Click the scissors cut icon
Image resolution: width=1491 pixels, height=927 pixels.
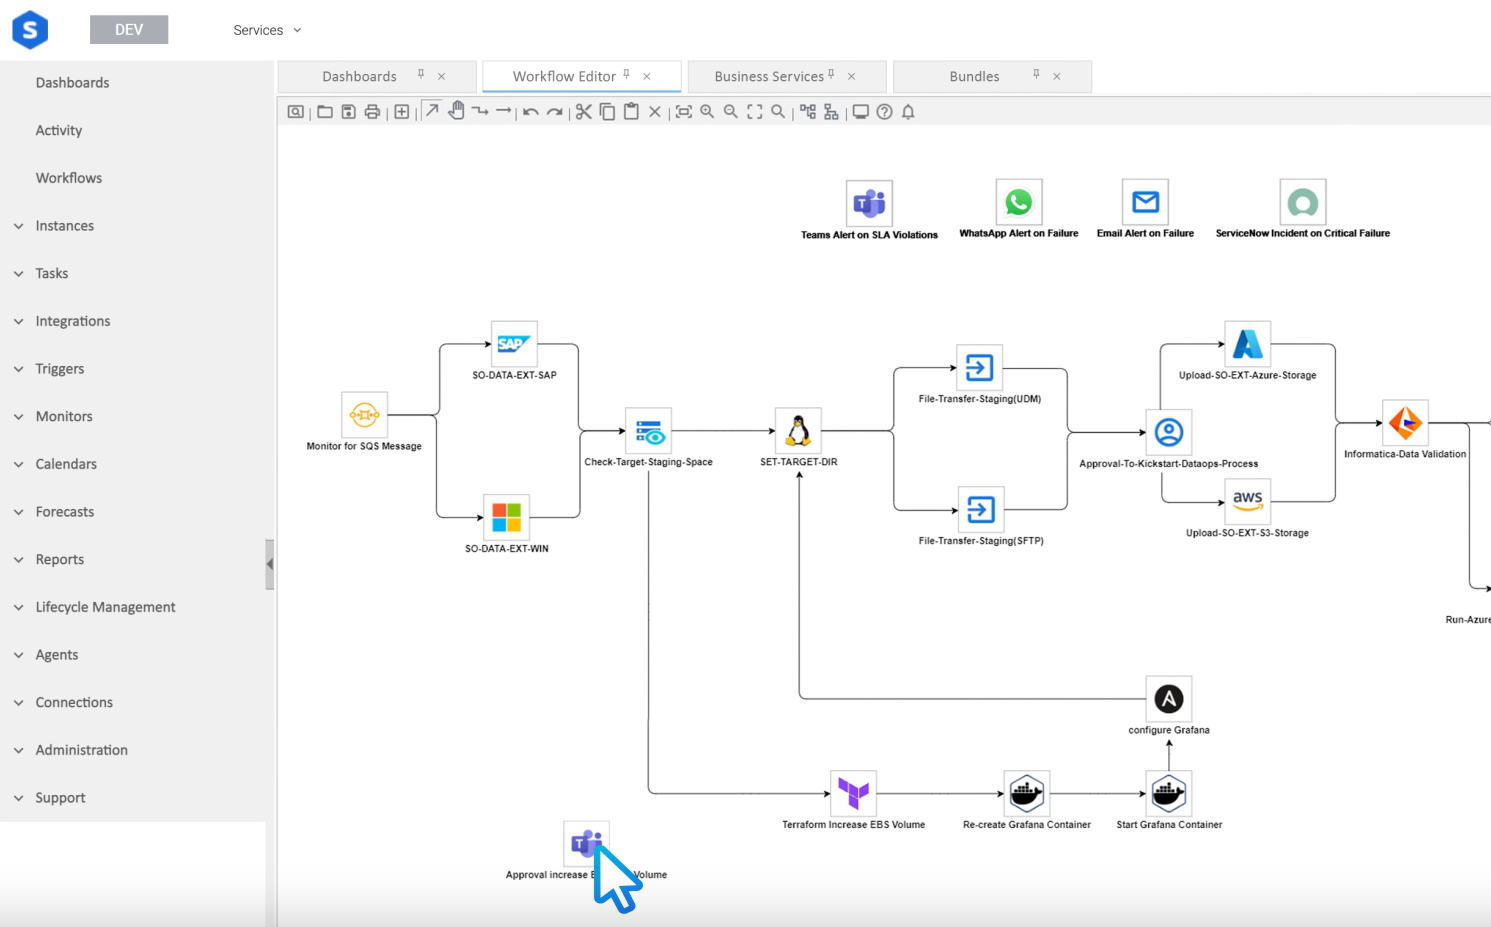pos(583,112)
